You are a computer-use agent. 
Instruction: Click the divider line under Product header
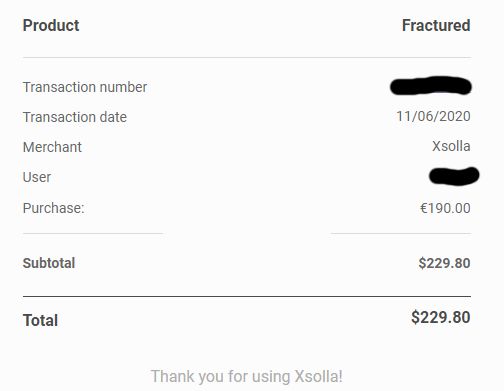click(x=247, y=57)
